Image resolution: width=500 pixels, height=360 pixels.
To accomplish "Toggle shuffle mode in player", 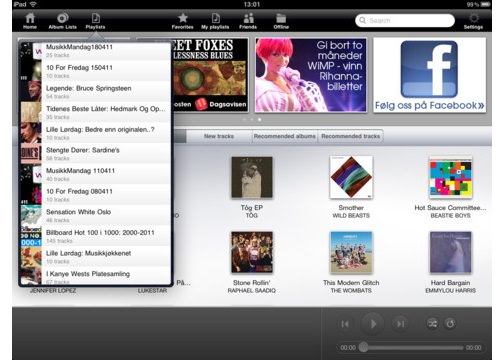I will 432,323.
